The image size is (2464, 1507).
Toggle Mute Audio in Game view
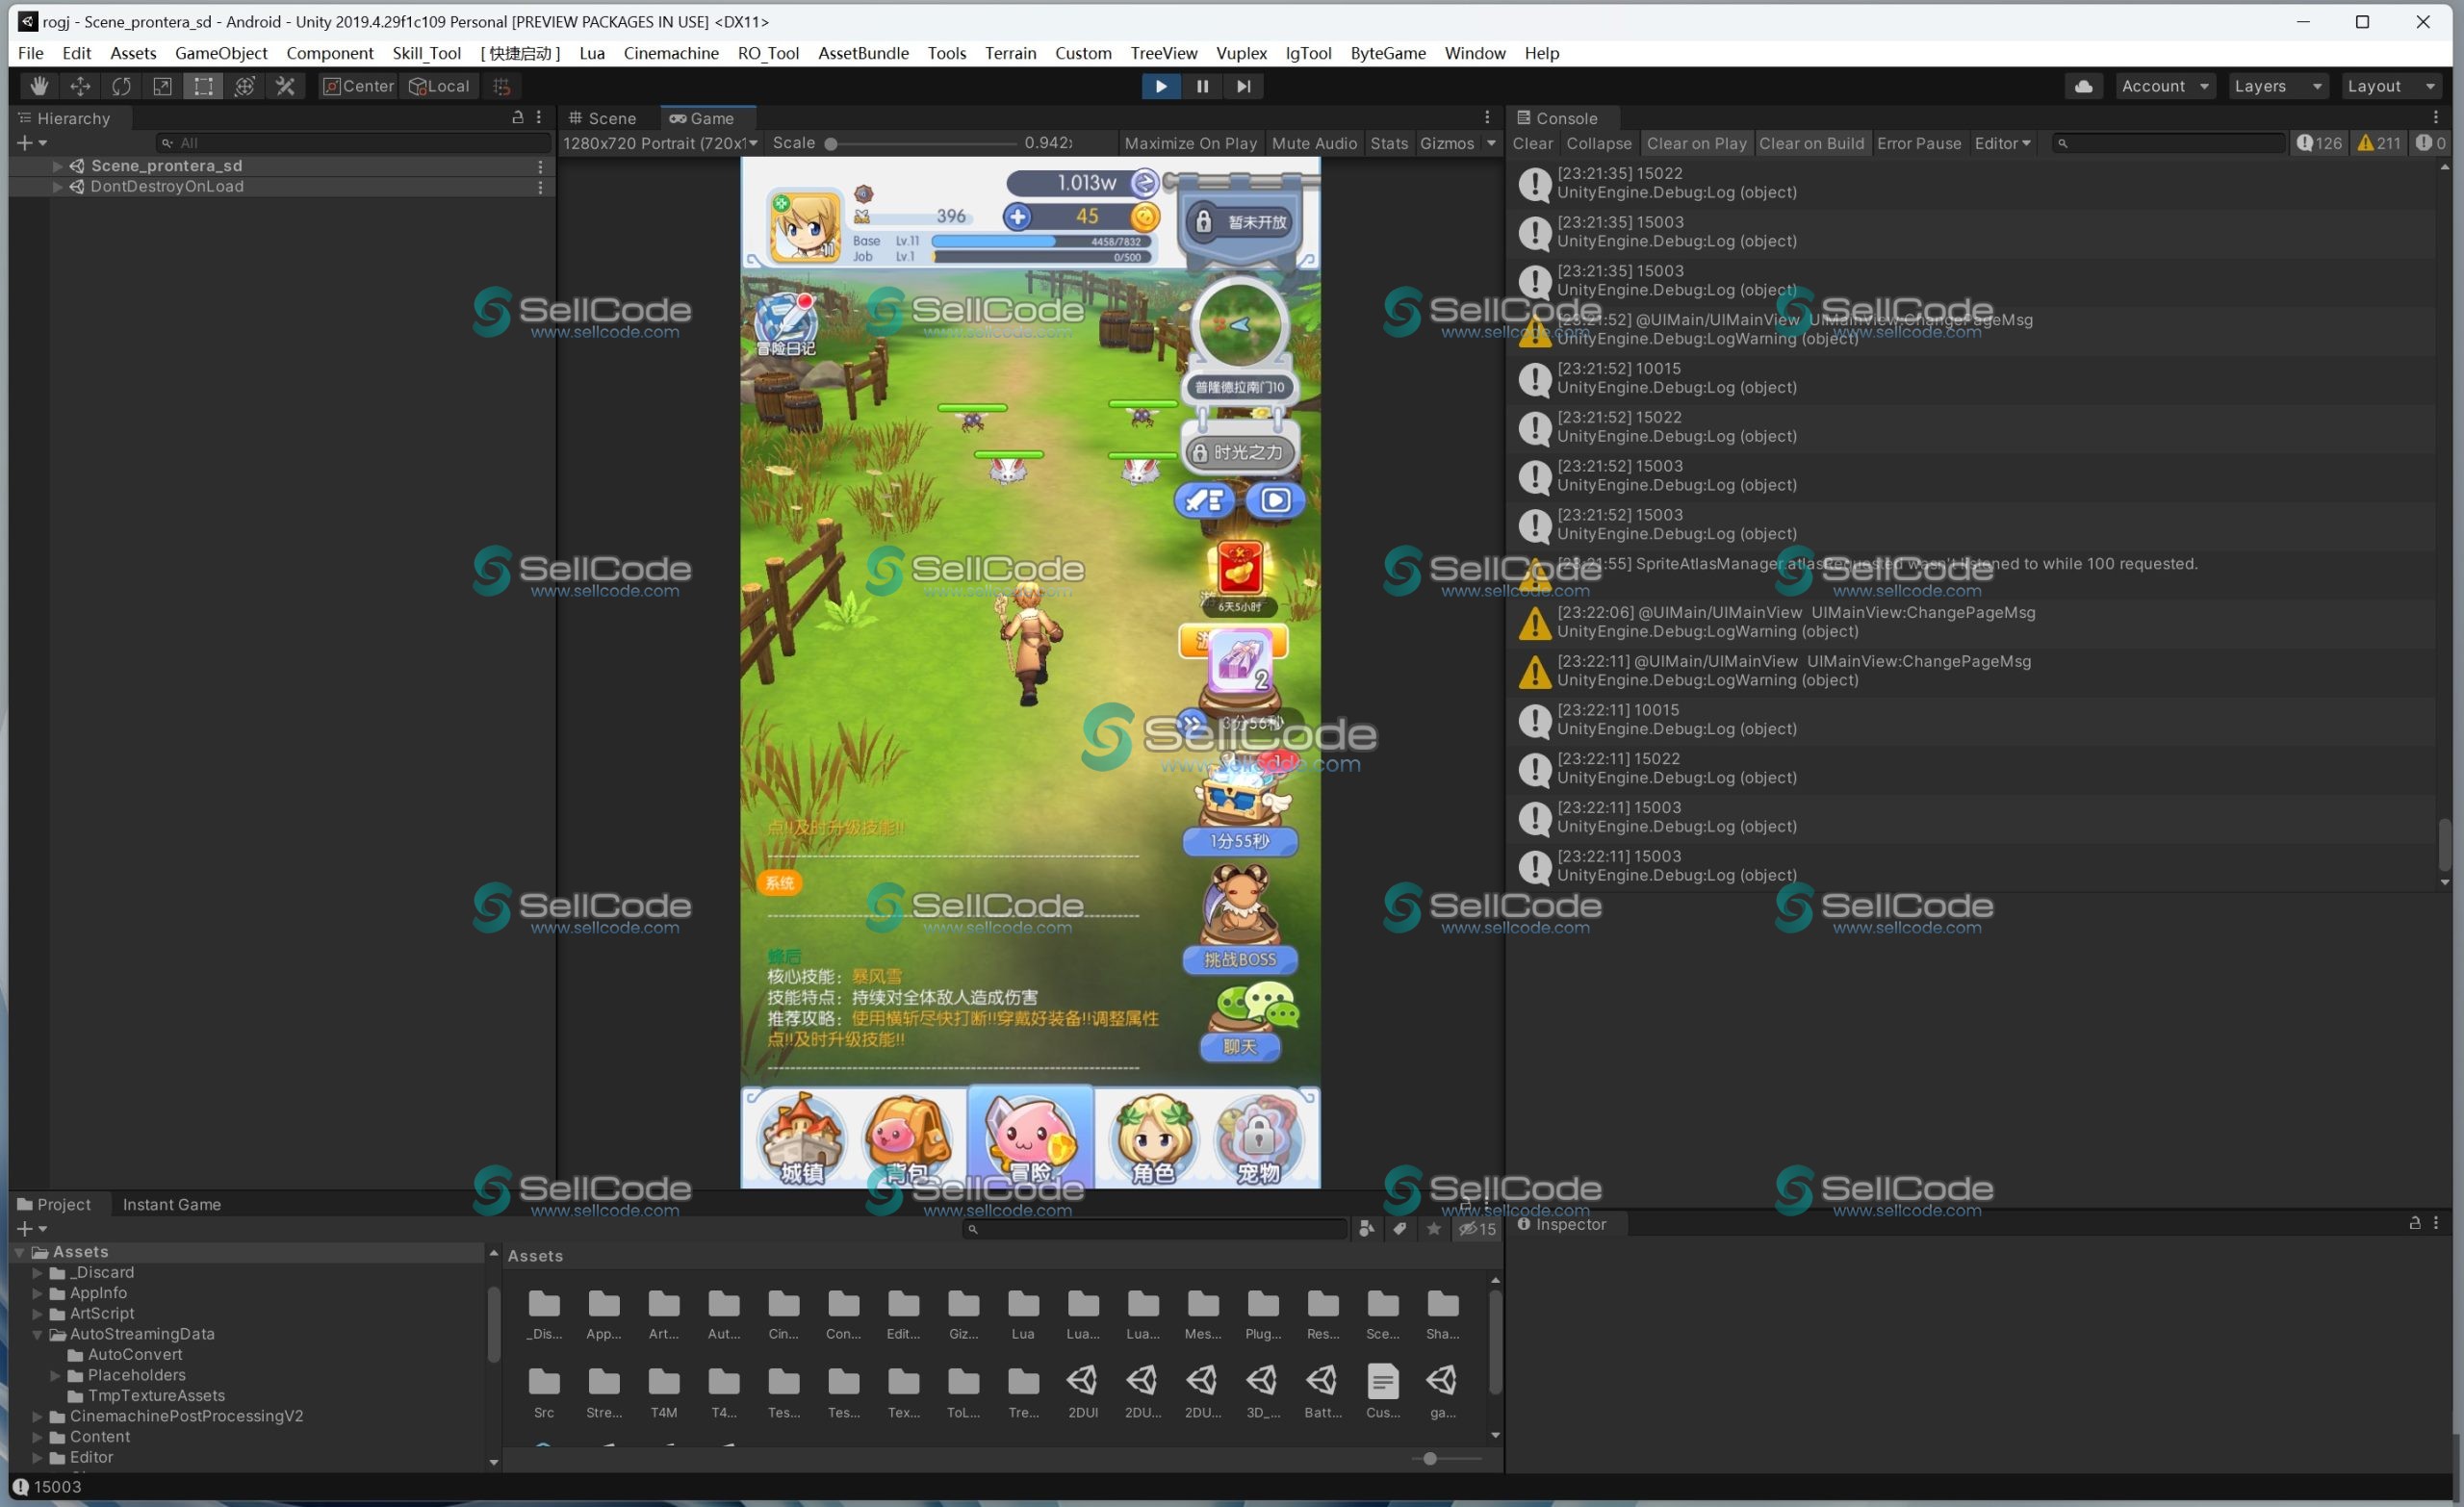pyautogui.click(x=1314, y=143)
